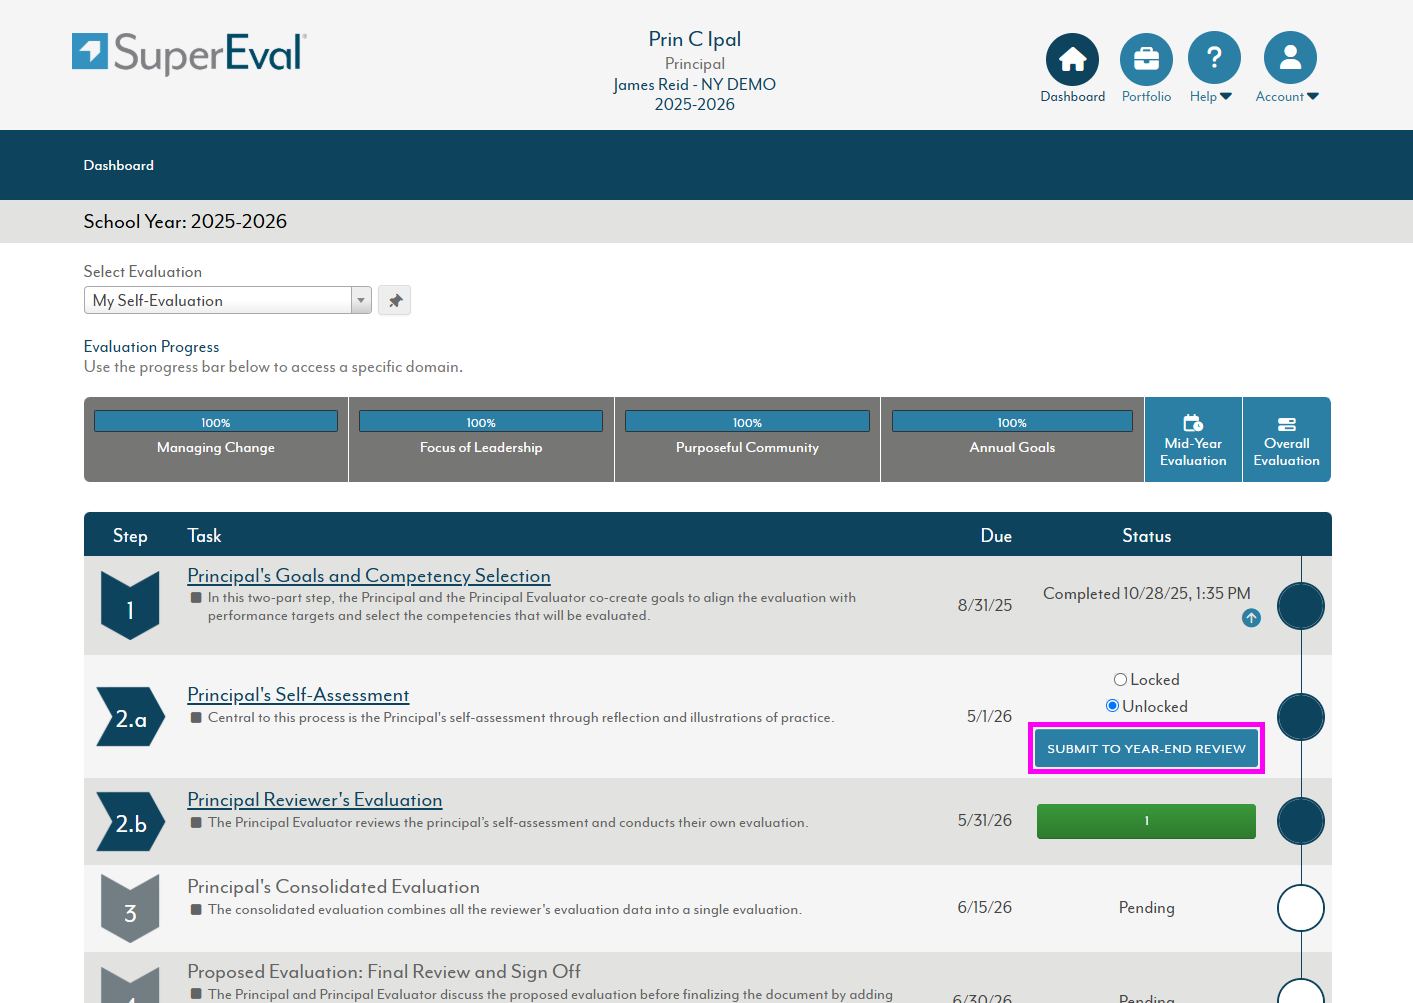The width and height of the screenshot is (1413, 1003).
Task: Click the Account profile icon
Action: coord(1290,59)
